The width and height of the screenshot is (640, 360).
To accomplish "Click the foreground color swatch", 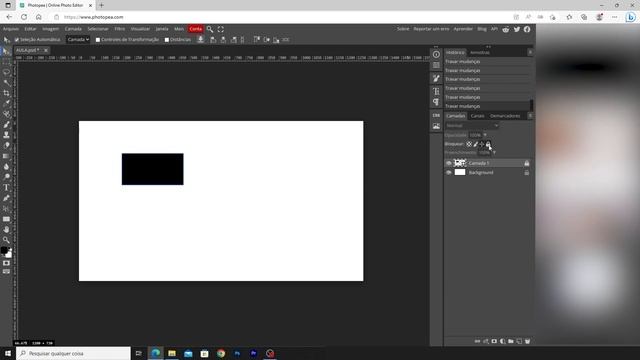I will [x=4, y=250].
